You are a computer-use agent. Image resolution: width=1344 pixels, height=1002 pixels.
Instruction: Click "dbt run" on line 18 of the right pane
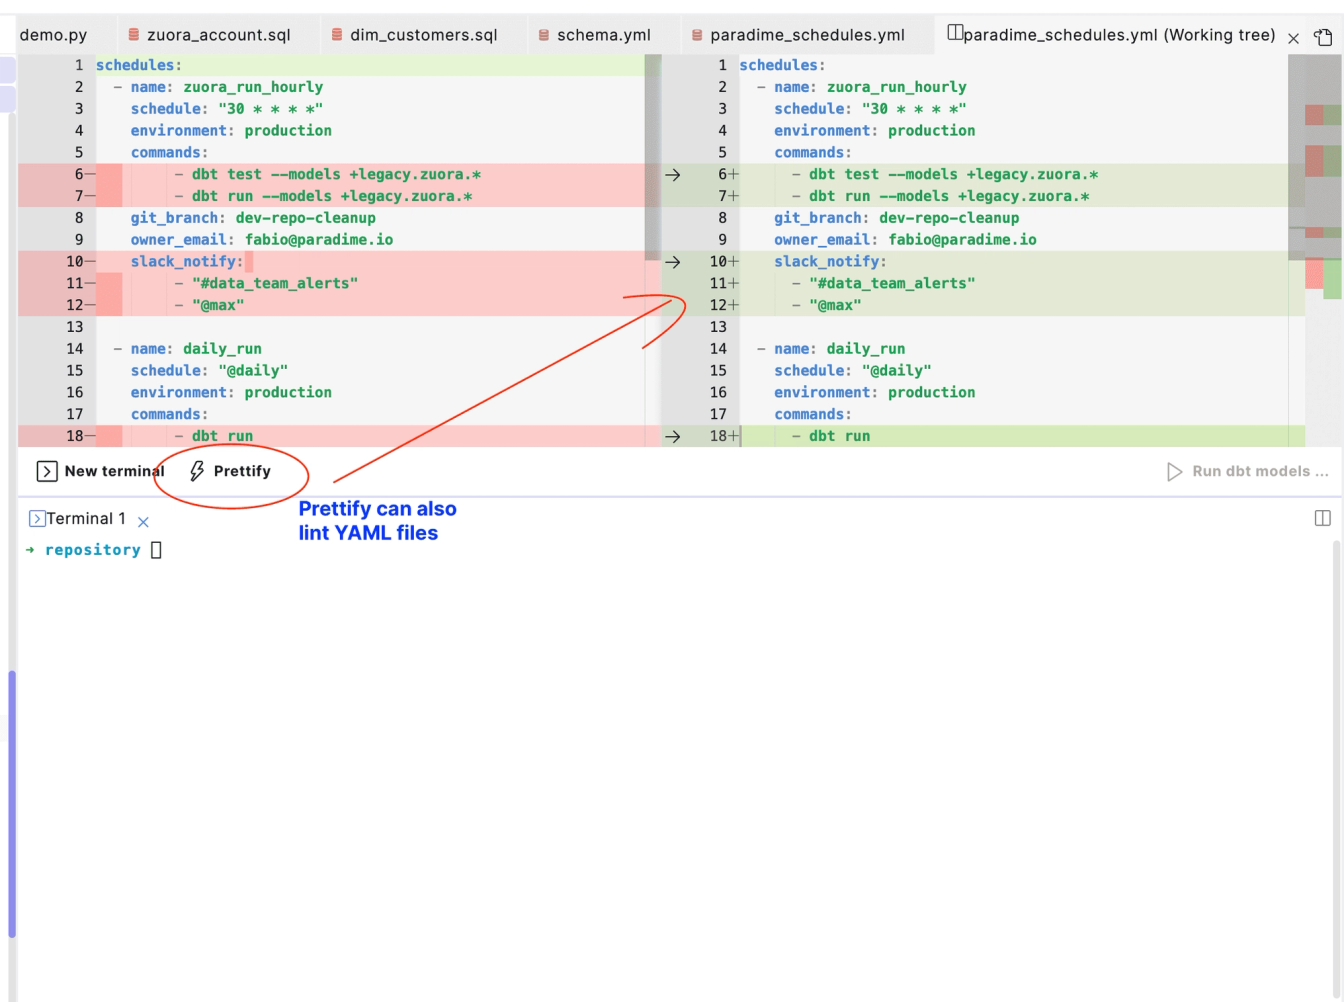tap(839, 437)
